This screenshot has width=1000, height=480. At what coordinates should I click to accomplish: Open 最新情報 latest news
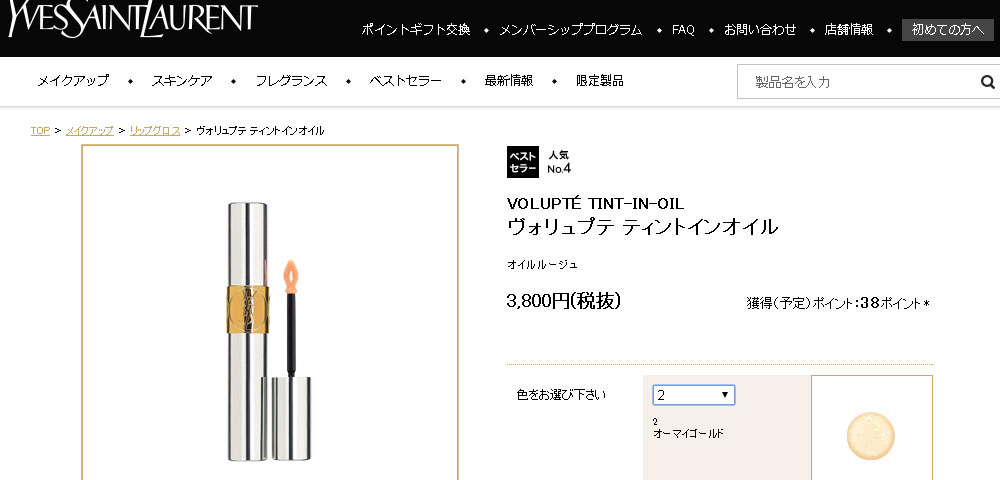click(x=508, y=81)
